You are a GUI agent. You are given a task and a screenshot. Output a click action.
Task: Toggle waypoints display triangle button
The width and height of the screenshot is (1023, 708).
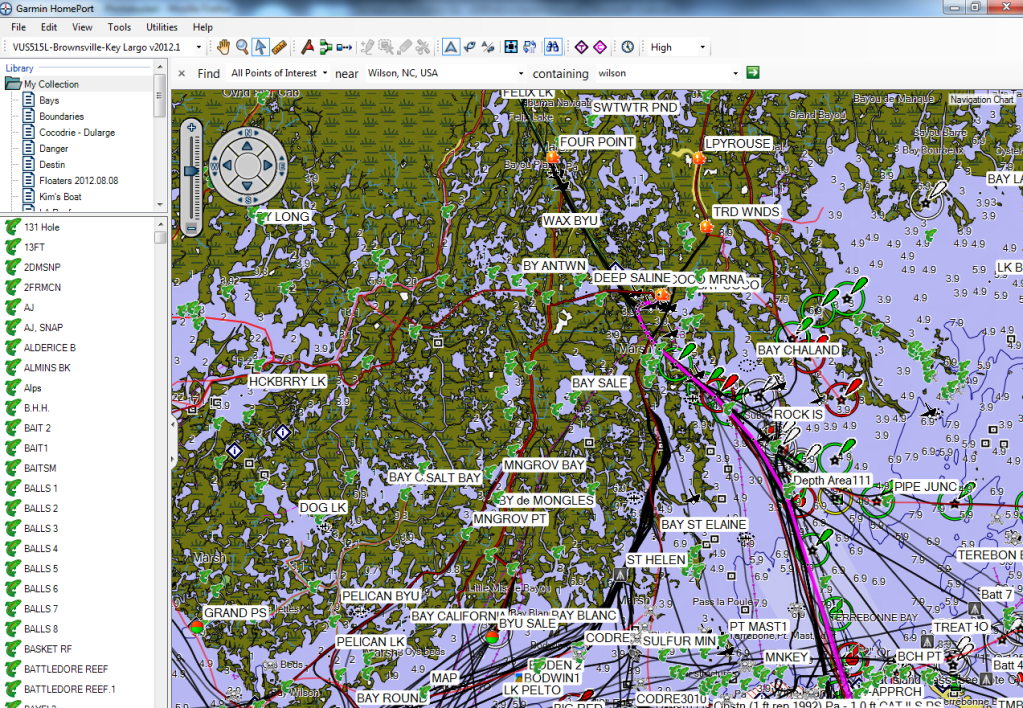(x=451, y=47)
